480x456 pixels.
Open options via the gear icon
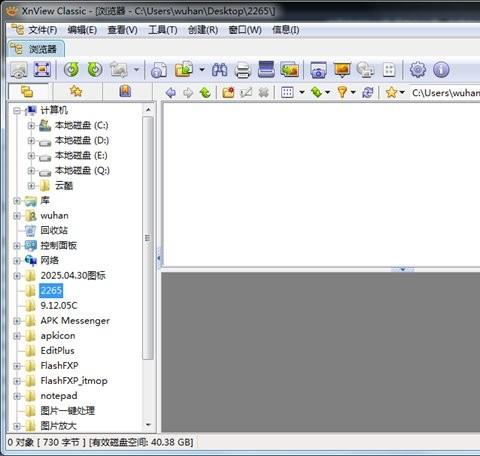pos(418,70)
